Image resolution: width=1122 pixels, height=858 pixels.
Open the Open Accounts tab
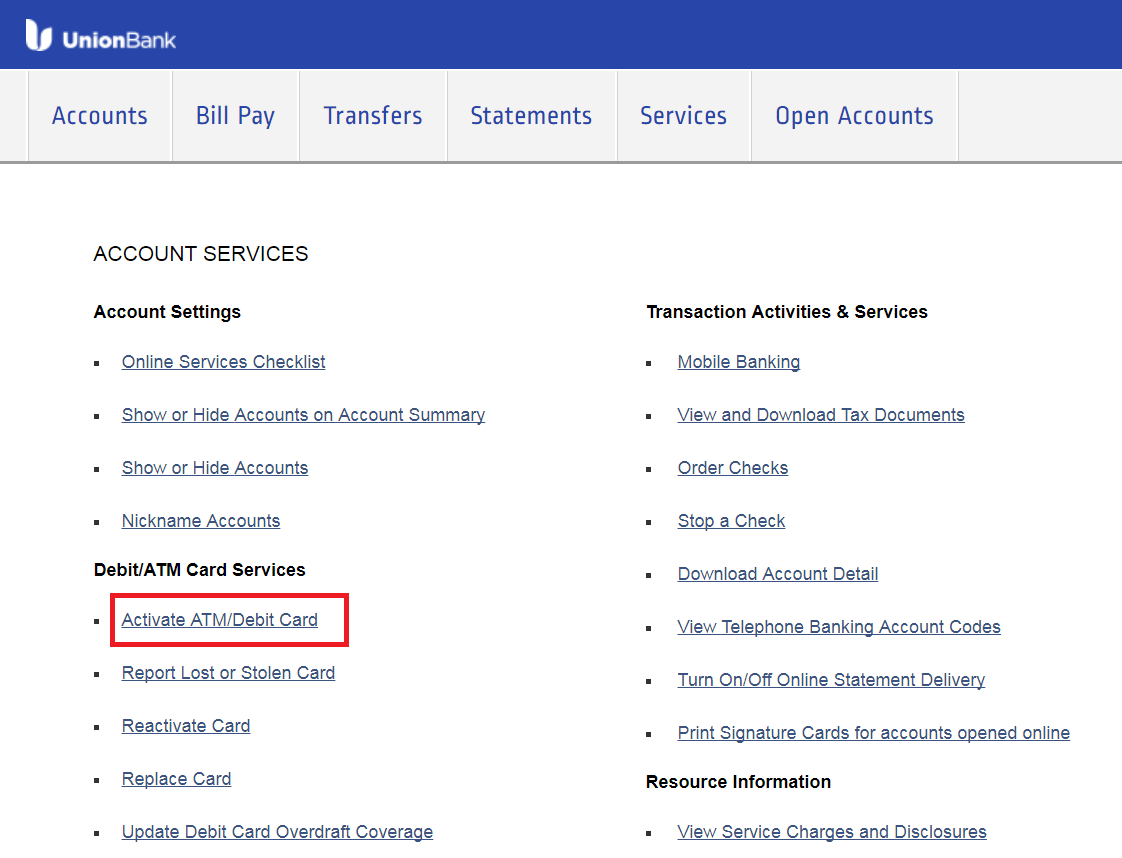coord(854,116)
